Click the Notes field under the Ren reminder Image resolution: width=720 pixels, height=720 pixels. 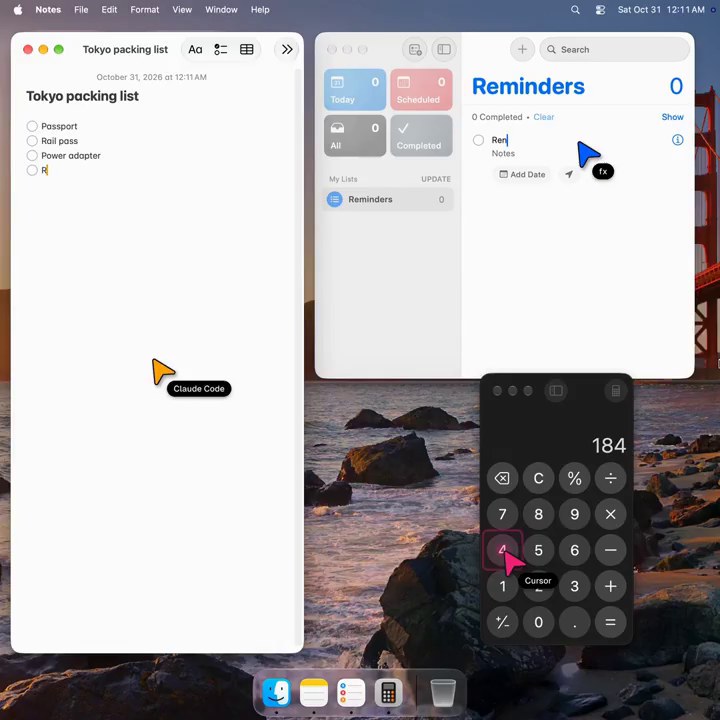click(503, 153)
